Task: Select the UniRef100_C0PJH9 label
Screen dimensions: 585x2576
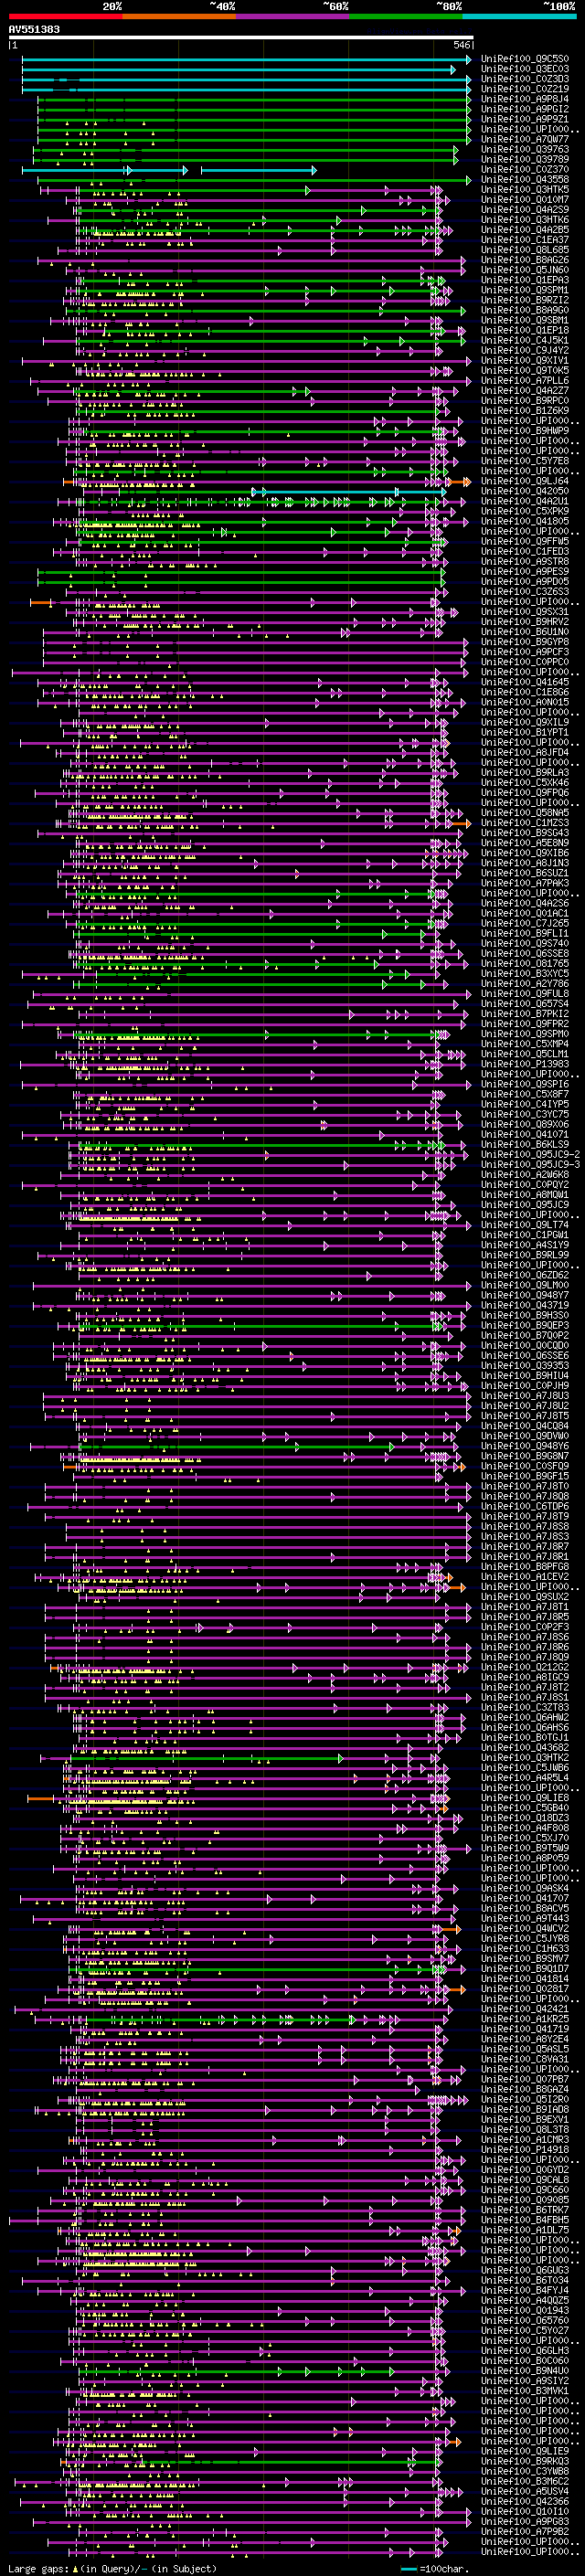Action: tap(524, 1386)
